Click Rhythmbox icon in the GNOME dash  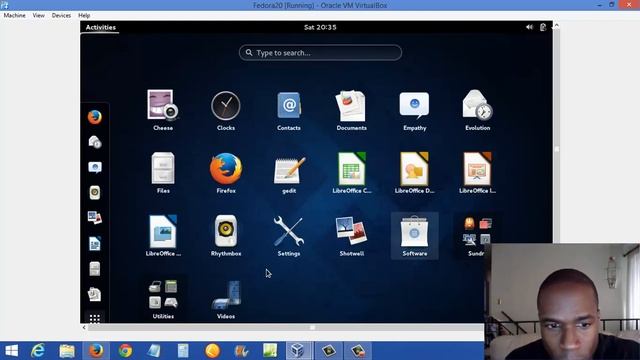tap(95, 193)
